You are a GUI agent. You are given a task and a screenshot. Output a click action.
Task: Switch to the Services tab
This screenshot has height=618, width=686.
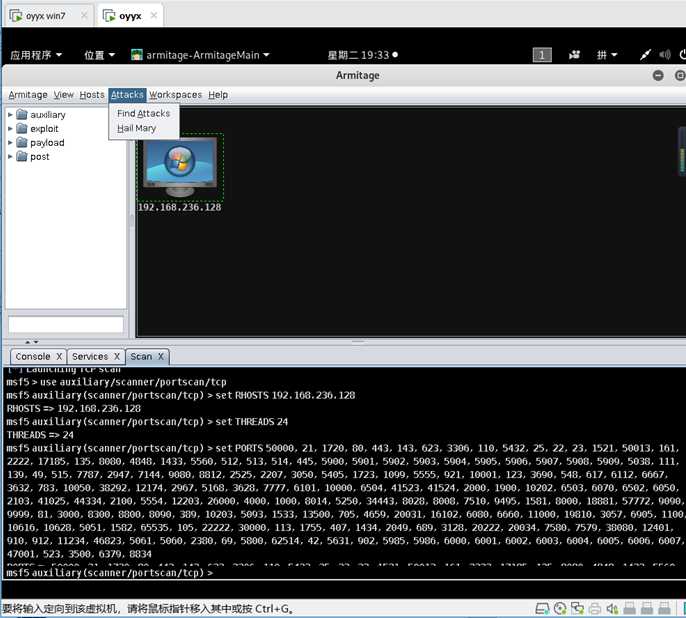90,356
